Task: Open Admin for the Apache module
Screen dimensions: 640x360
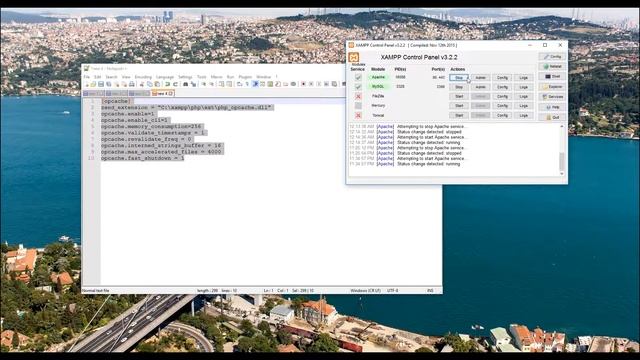Action: click(480, 78)
